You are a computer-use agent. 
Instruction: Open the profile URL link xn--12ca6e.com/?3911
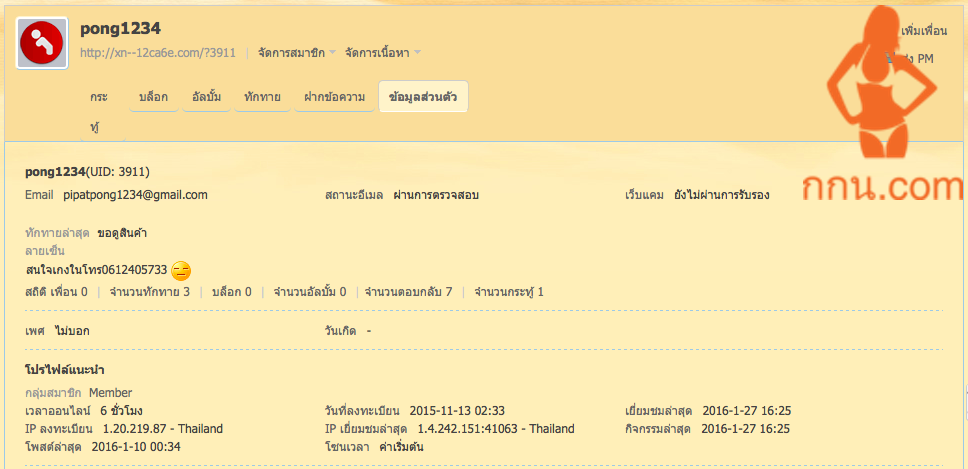(158, 52)
